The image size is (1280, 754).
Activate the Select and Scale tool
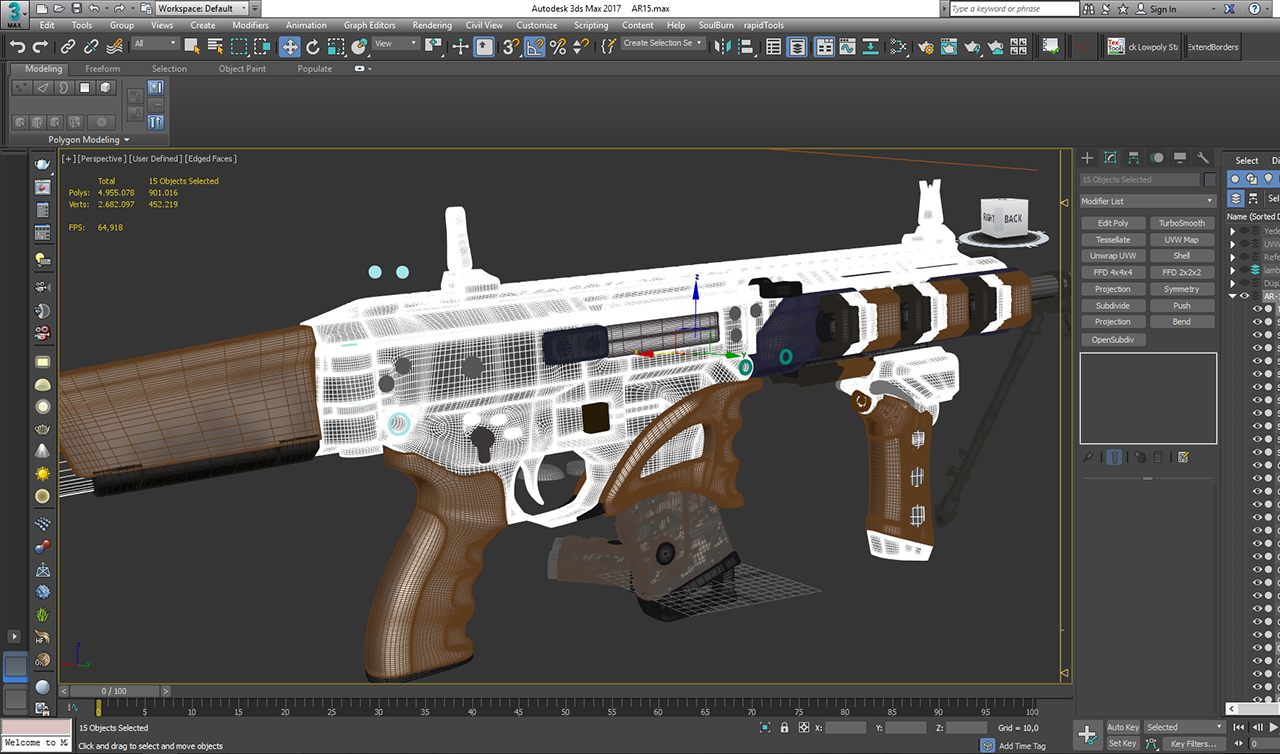pyautogui.click(x=336, y=46)
